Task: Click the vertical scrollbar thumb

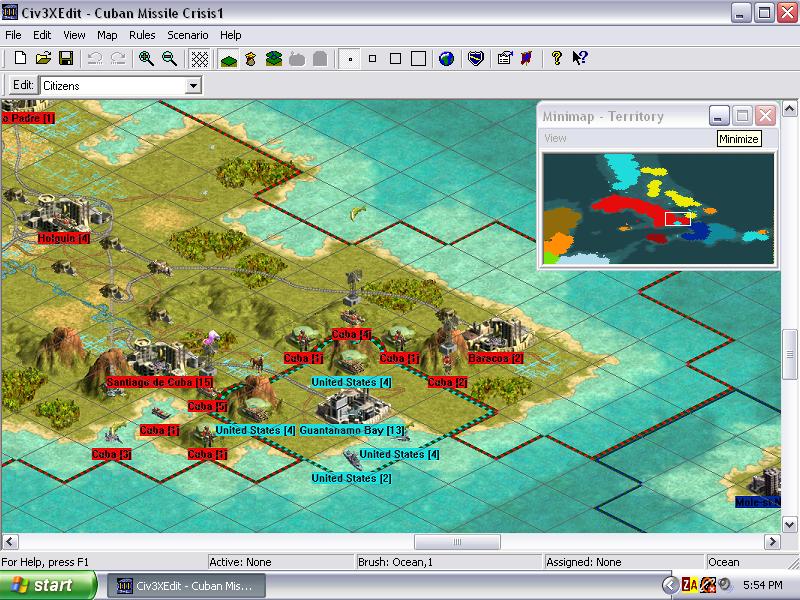Action: (789, 355)
